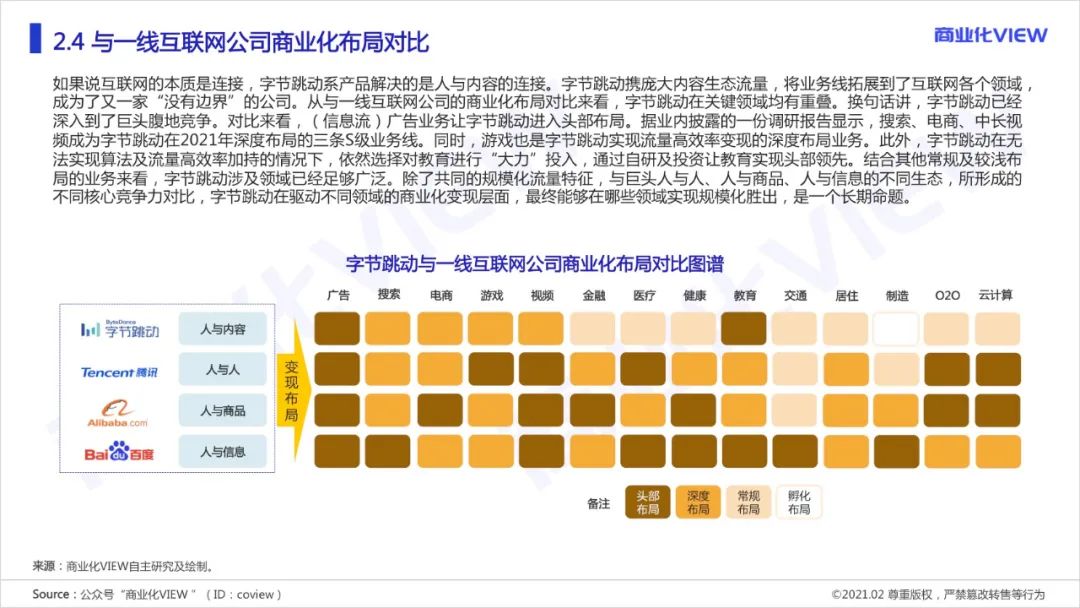Image resolution: width=1080 pixels, height=608 pixels.
Task: Click the 字节跳动 row's dark 教育 cell
Action: [x=744, y=328]
